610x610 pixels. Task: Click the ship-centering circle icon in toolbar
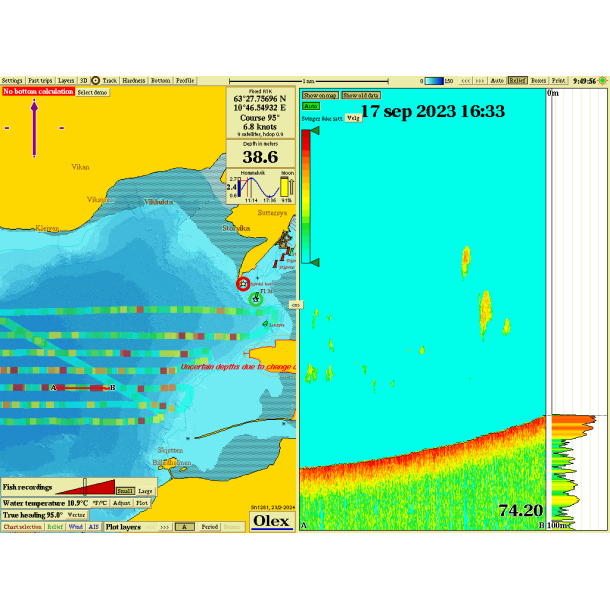96,81
